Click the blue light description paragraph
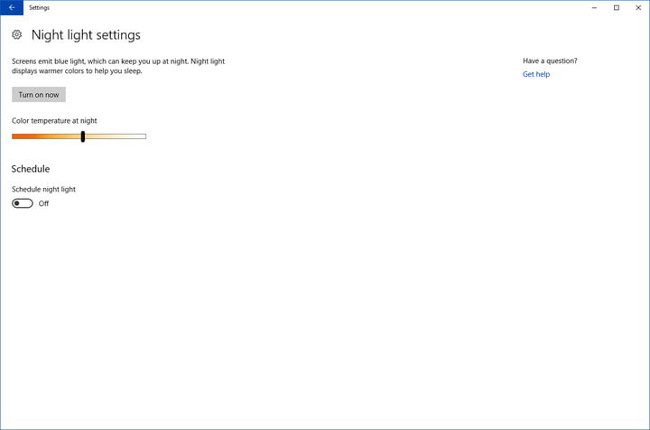 pyautogui.click(x=118, y=66)
